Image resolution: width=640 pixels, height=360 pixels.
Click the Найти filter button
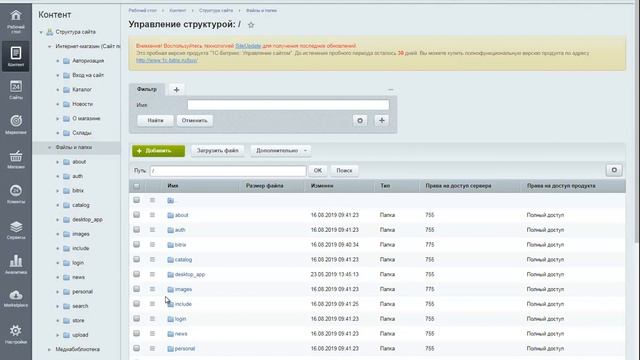155,120
